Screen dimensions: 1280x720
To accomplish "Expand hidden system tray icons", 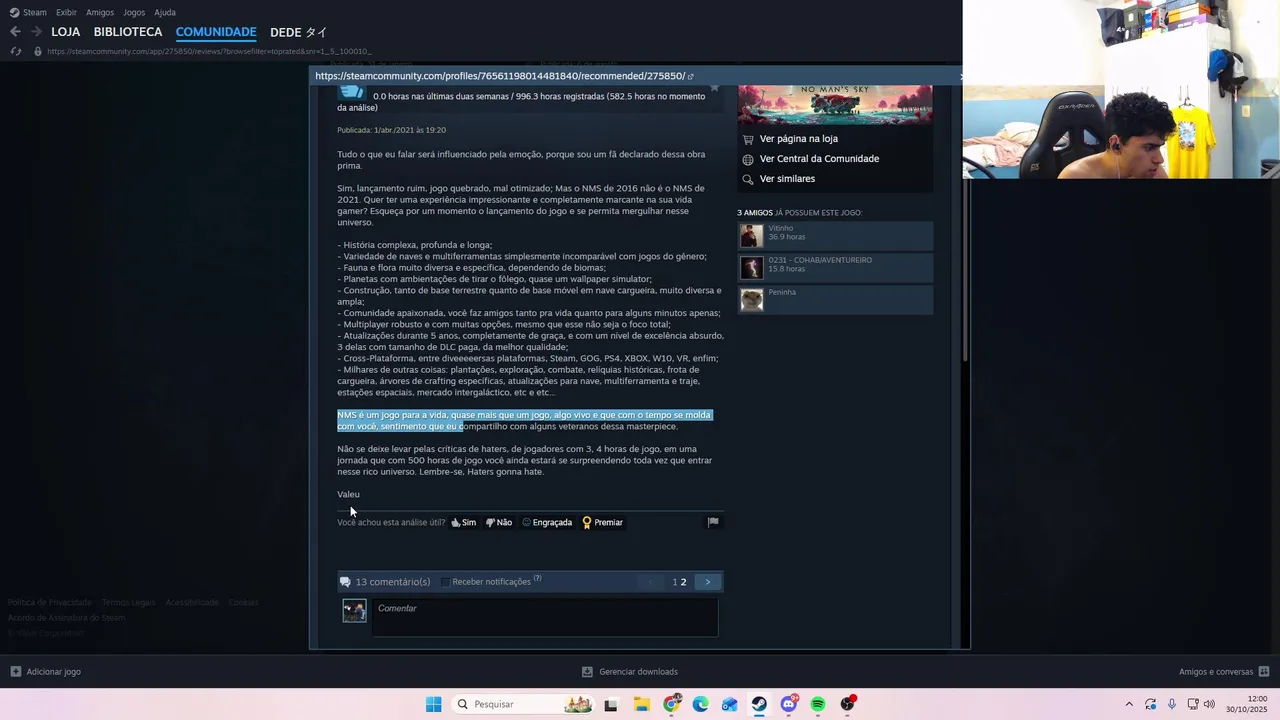I will (1129, 704).
